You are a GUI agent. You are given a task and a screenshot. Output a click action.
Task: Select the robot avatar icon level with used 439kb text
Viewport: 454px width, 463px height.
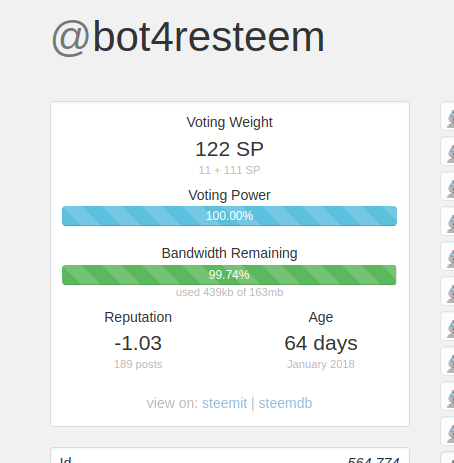coord(450,294)
